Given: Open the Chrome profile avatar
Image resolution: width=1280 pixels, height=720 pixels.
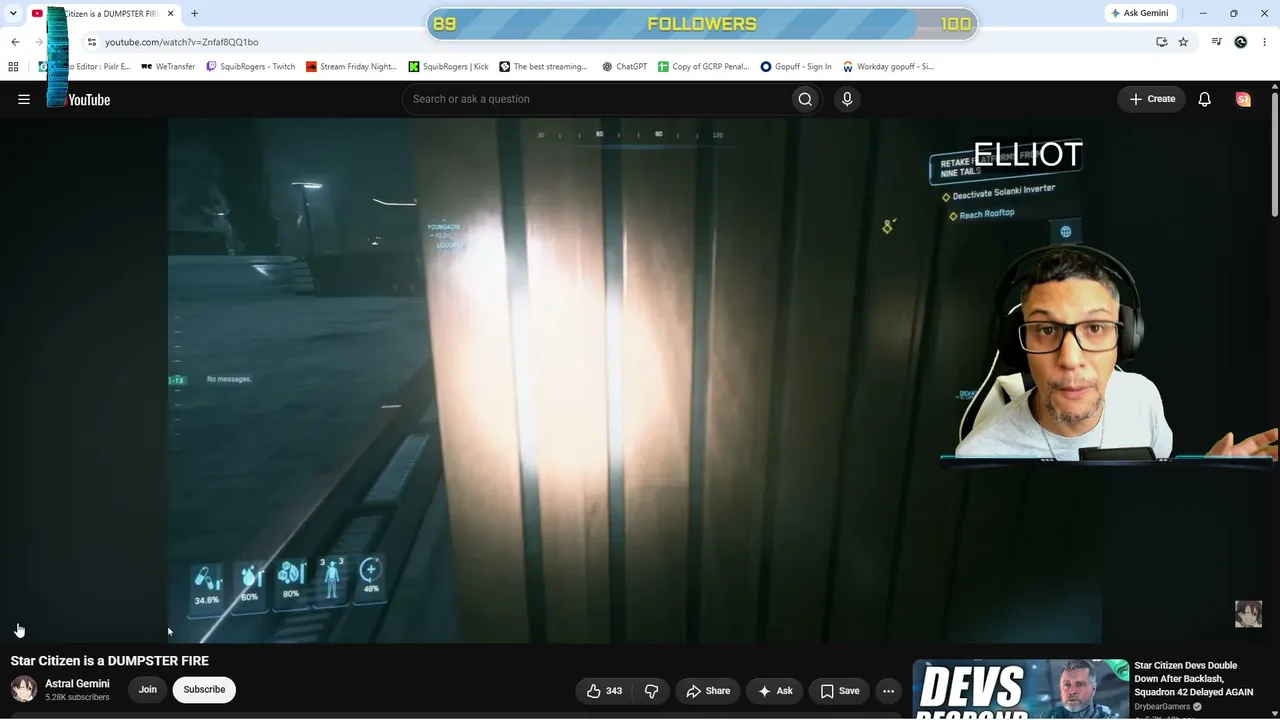Looking at the screenshot, I should [x=1241, y=42].
